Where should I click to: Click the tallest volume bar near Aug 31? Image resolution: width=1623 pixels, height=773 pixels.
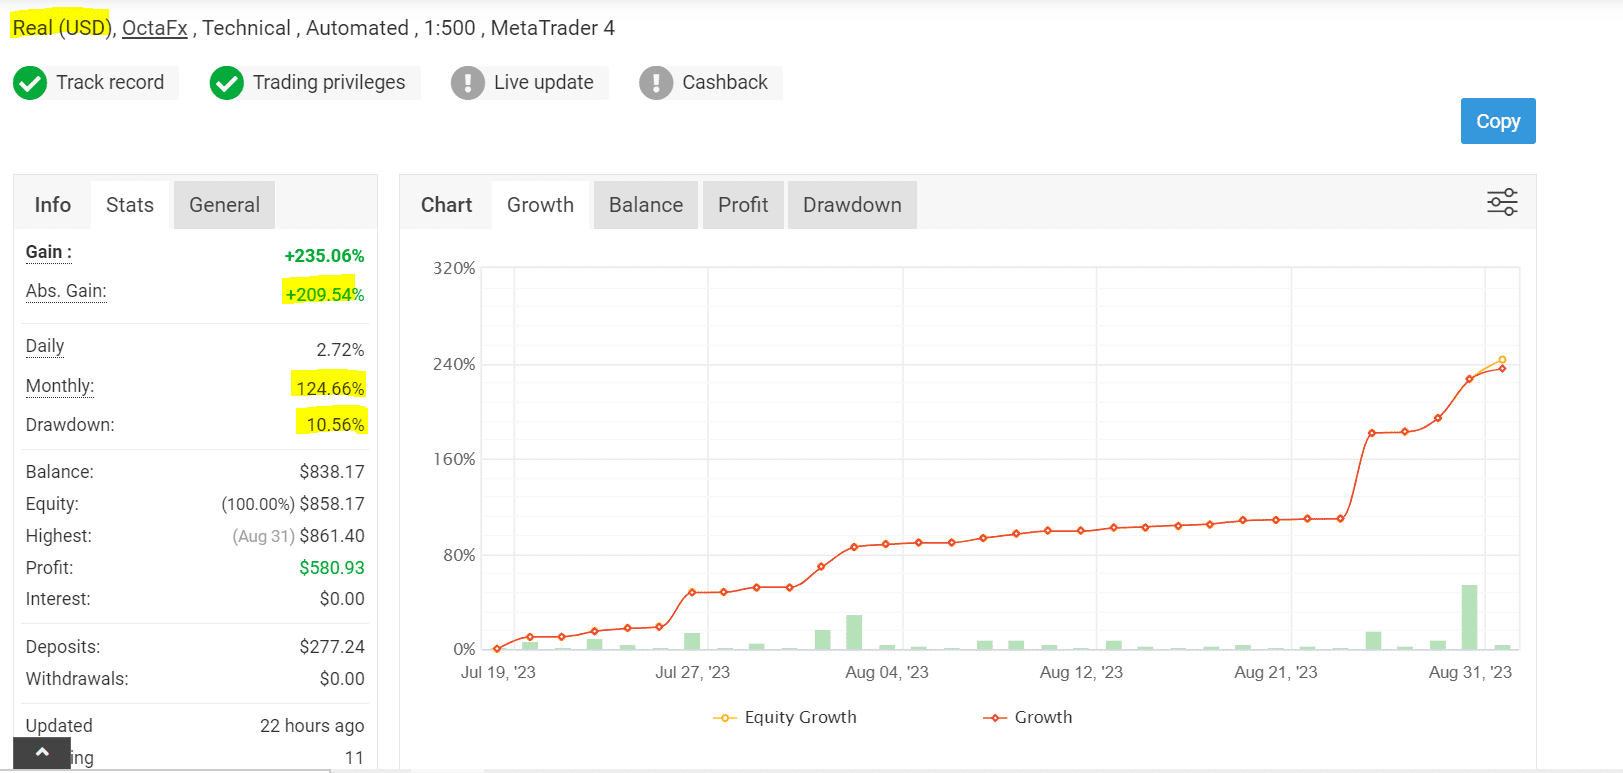click(1469, 617)
